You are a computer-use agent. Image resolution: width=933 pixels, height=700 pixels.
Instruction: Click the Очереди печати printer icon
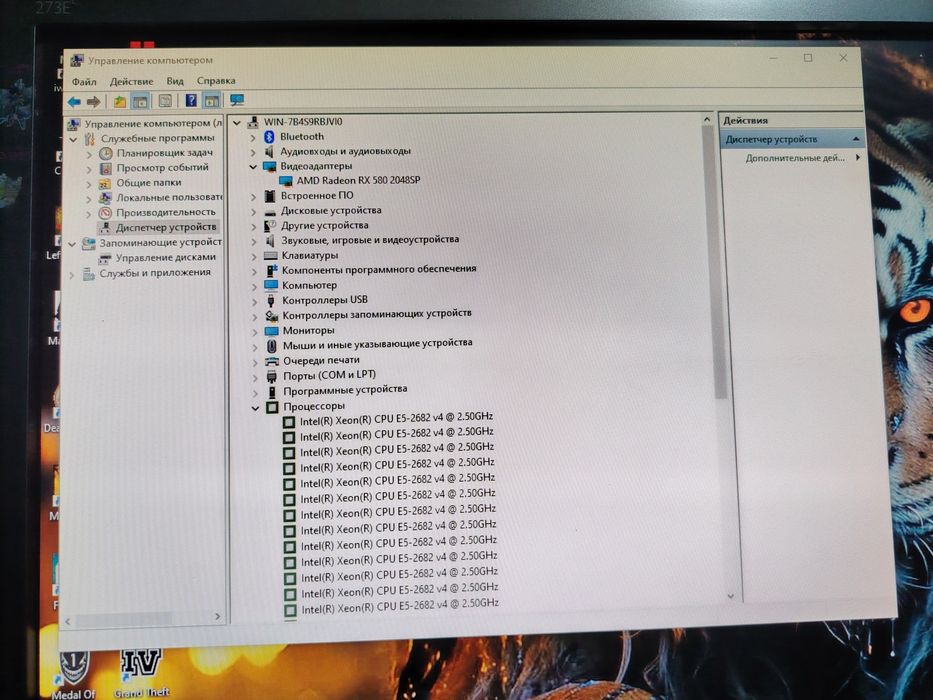272,361
